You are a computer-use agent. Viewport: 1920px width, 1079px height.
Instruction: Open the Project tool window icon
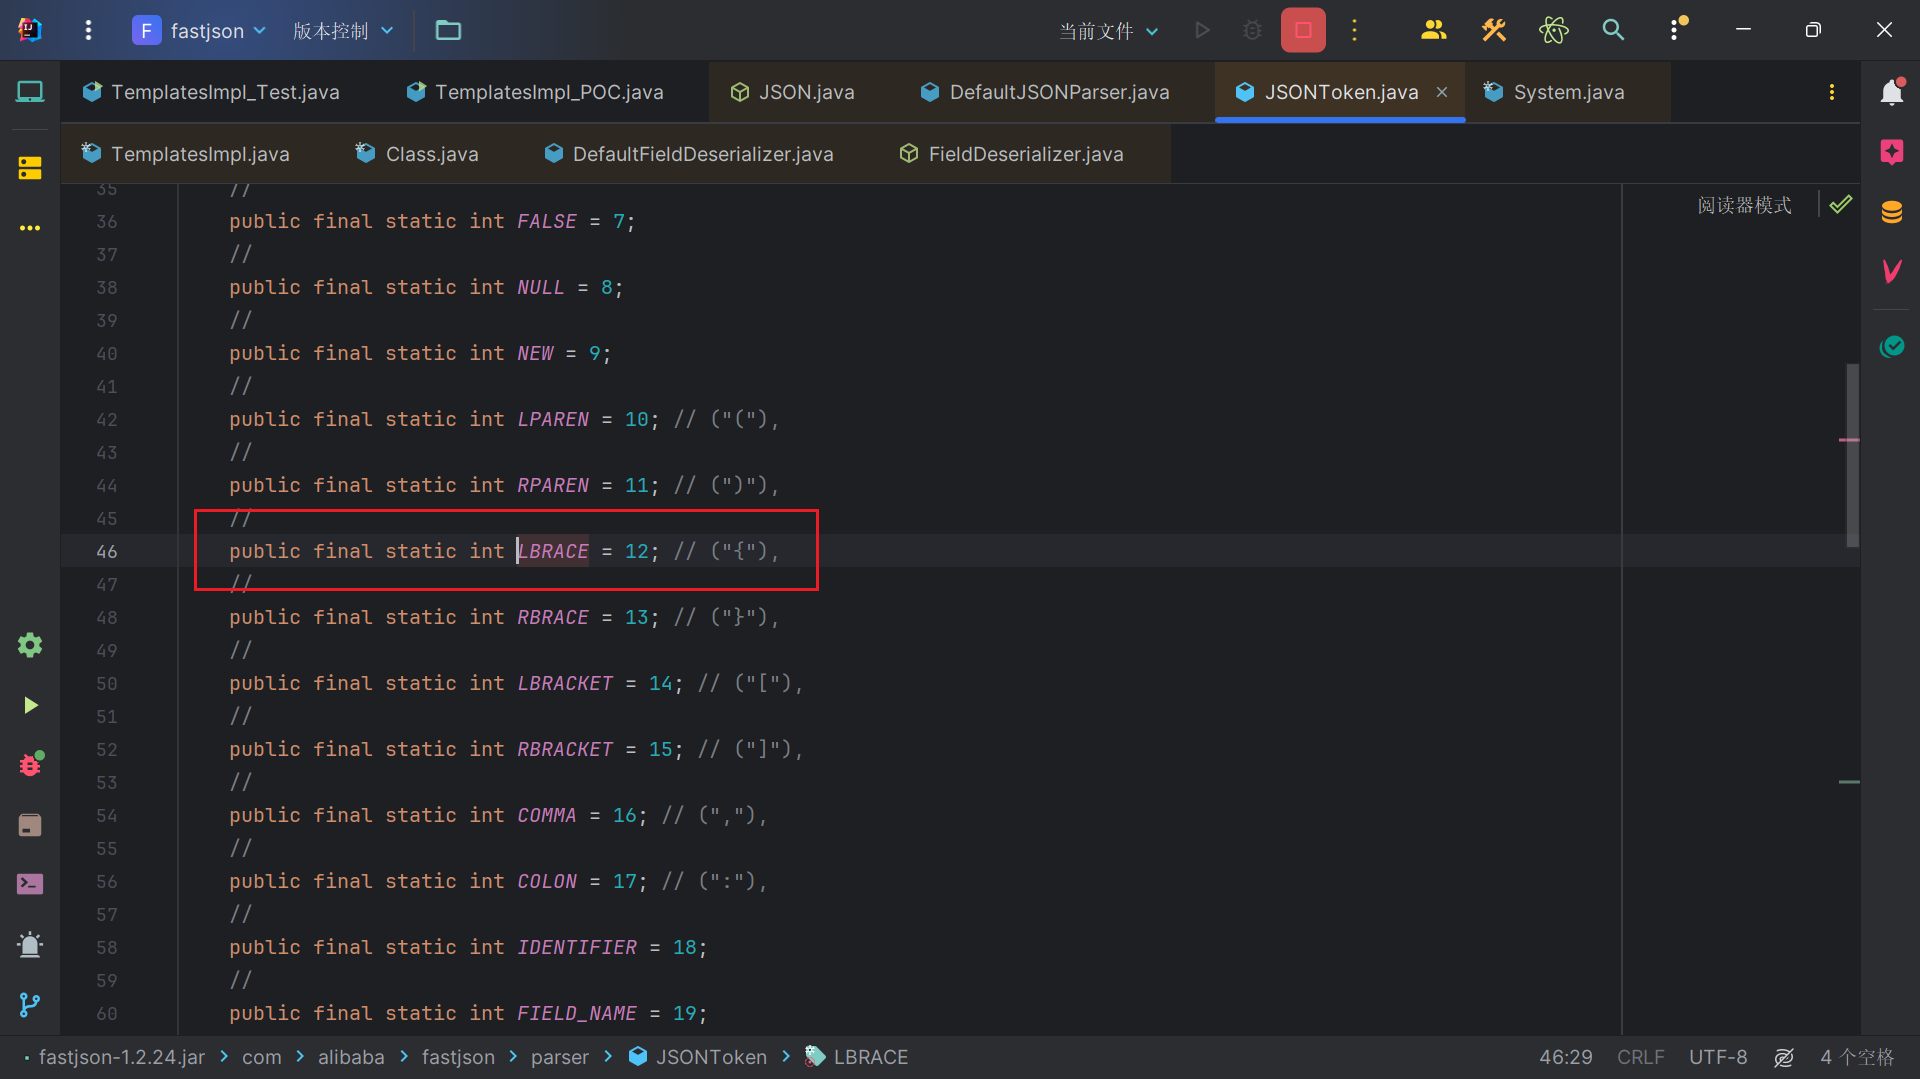click(x=30, y=92)
